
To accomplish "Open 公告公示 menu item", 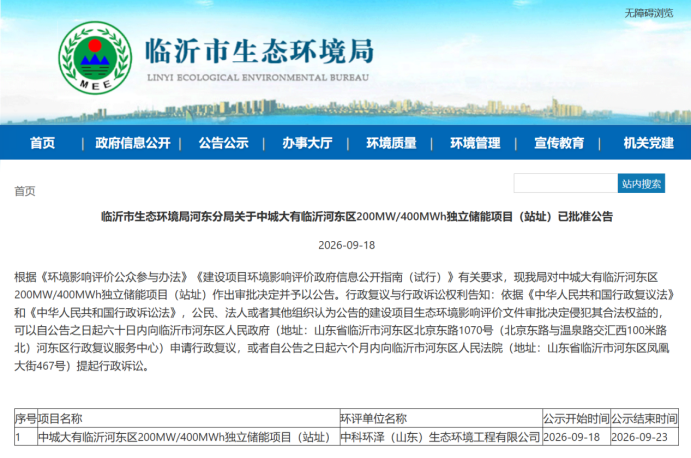I will 223,143.
